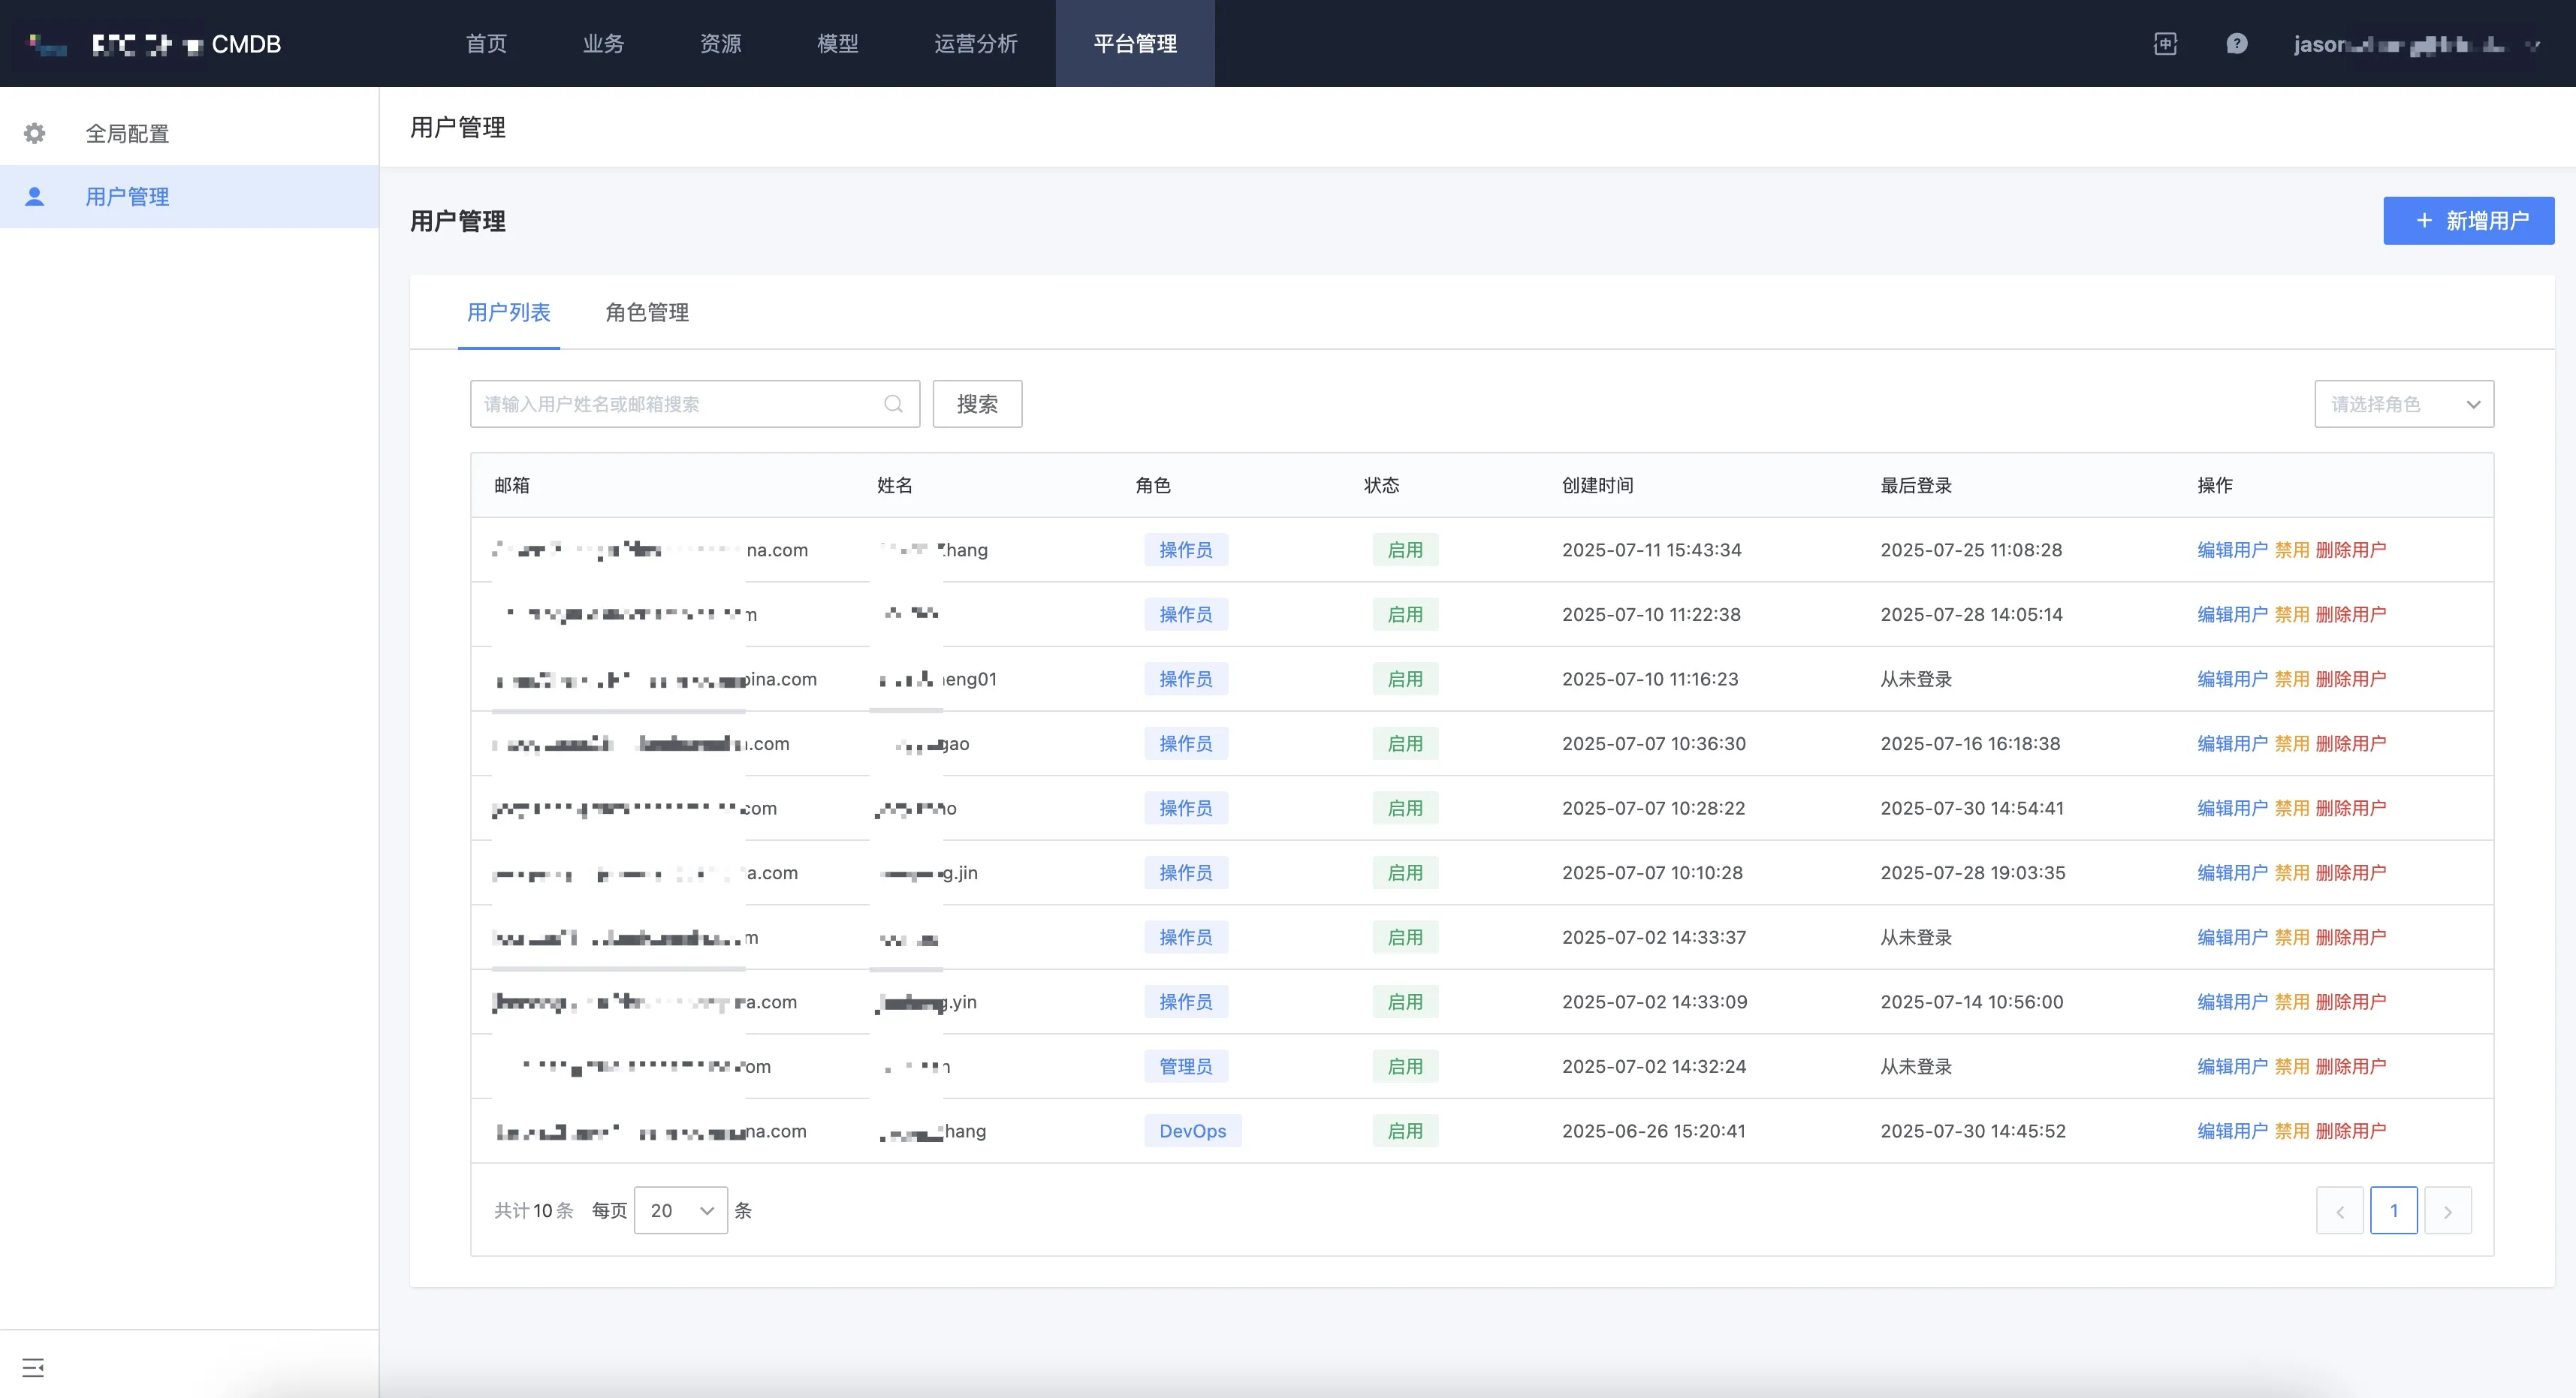Viewport: 2576px width, 1398px height.
Task: Click the 新增用户 button
Action: click(x=2468, y=221)
